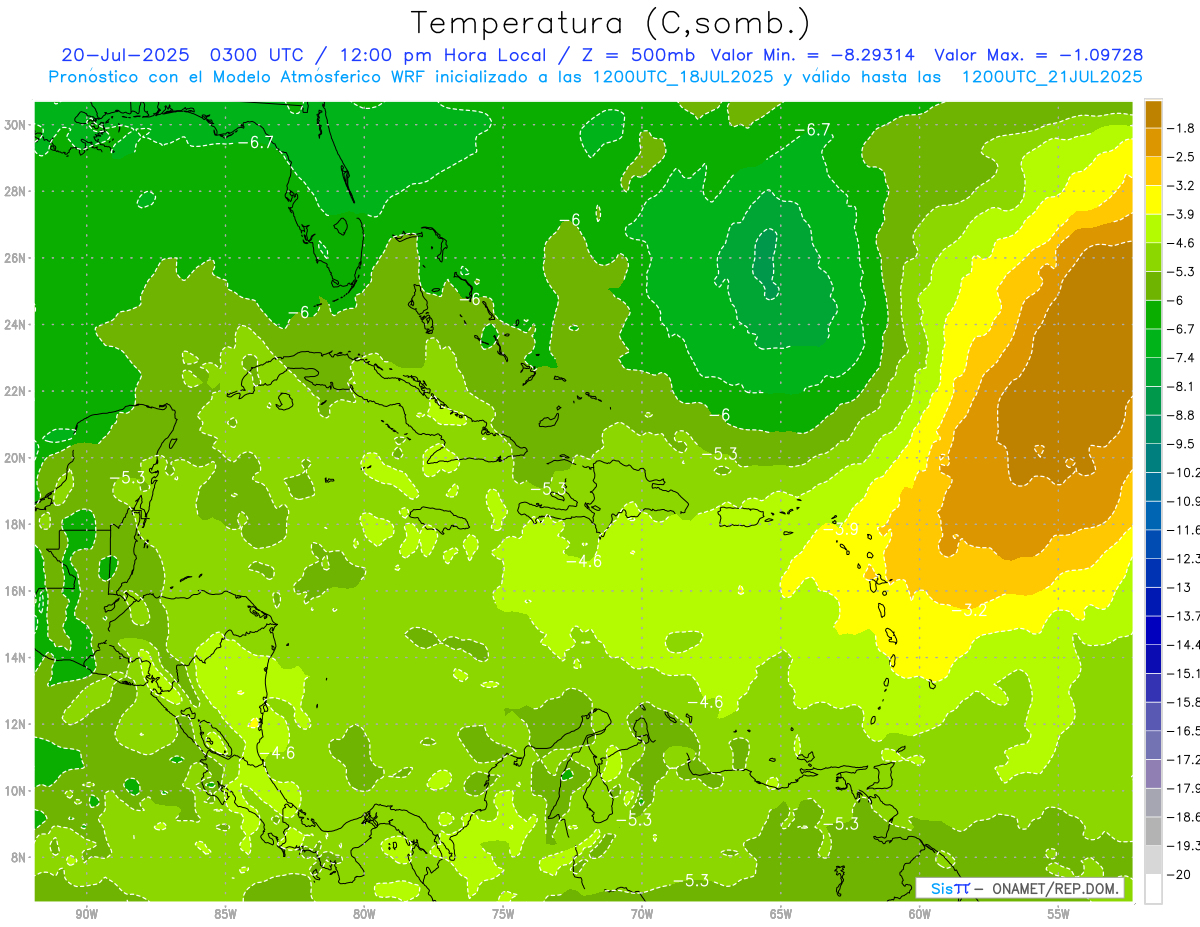Click the '-8.8' colorbar label
The width and height of the screenshot is (1200, 927).
point(1183,415)
